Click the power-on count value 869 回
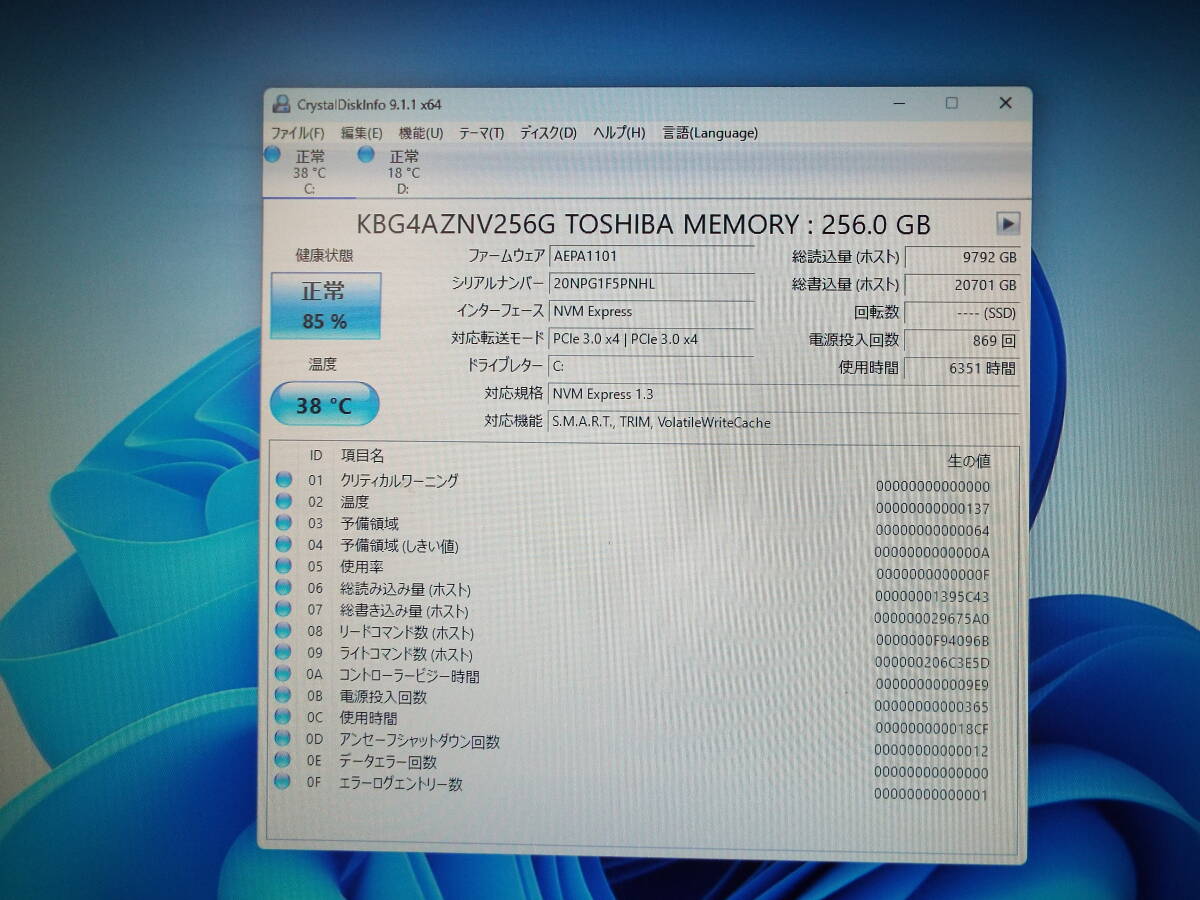Viewport: 1200px width, 900px height. click(x=961, y=341)
